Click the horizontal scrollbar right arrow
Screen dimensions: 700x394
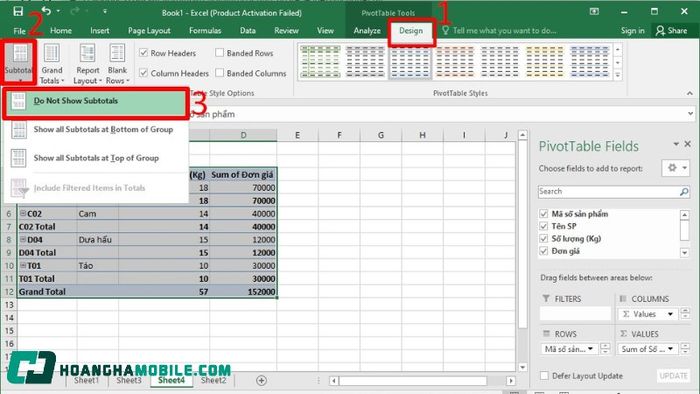(x=511, y=381)
